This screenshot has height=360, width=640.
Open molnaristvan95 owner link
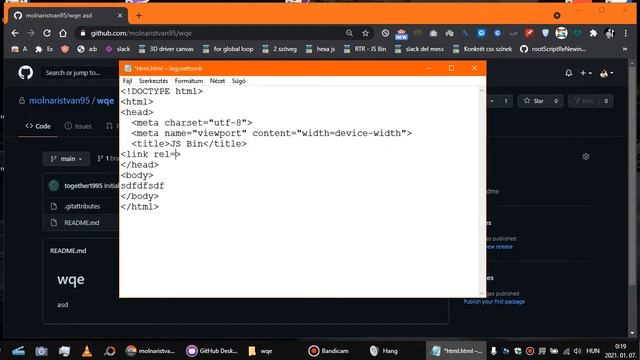click(59, 100)
